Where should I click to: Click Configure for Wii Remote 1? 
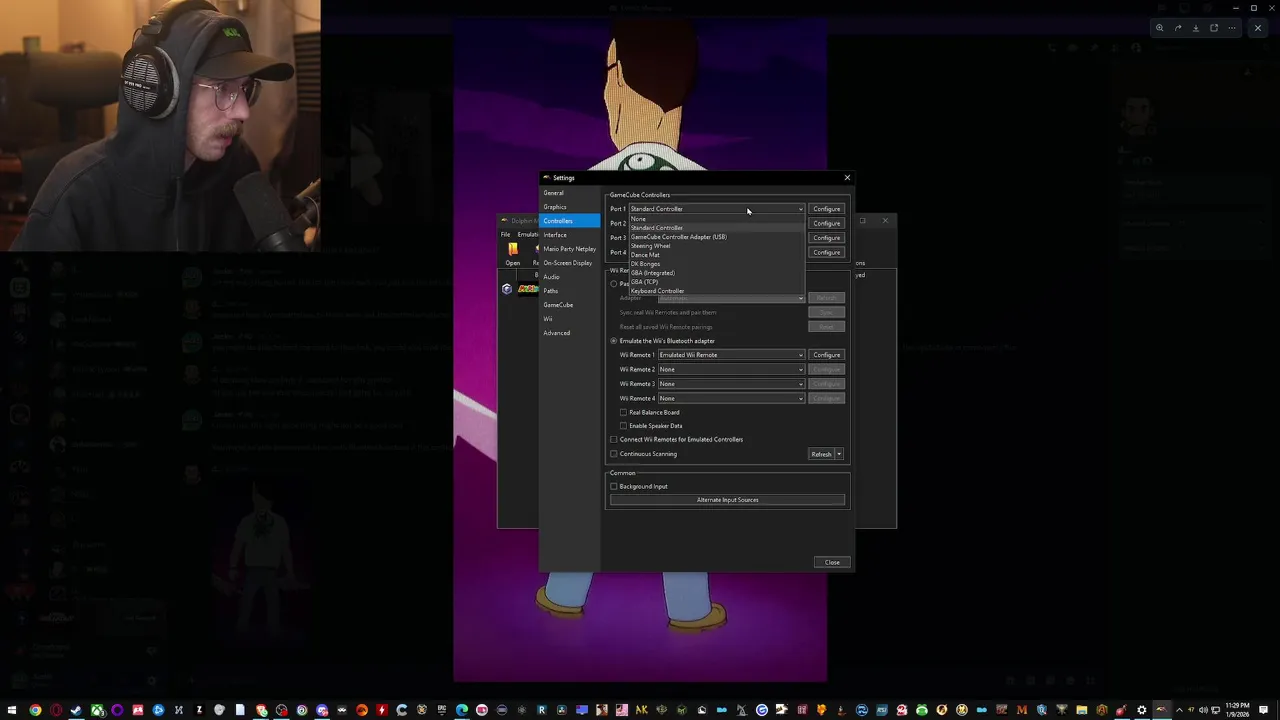(x=826, y=355)
